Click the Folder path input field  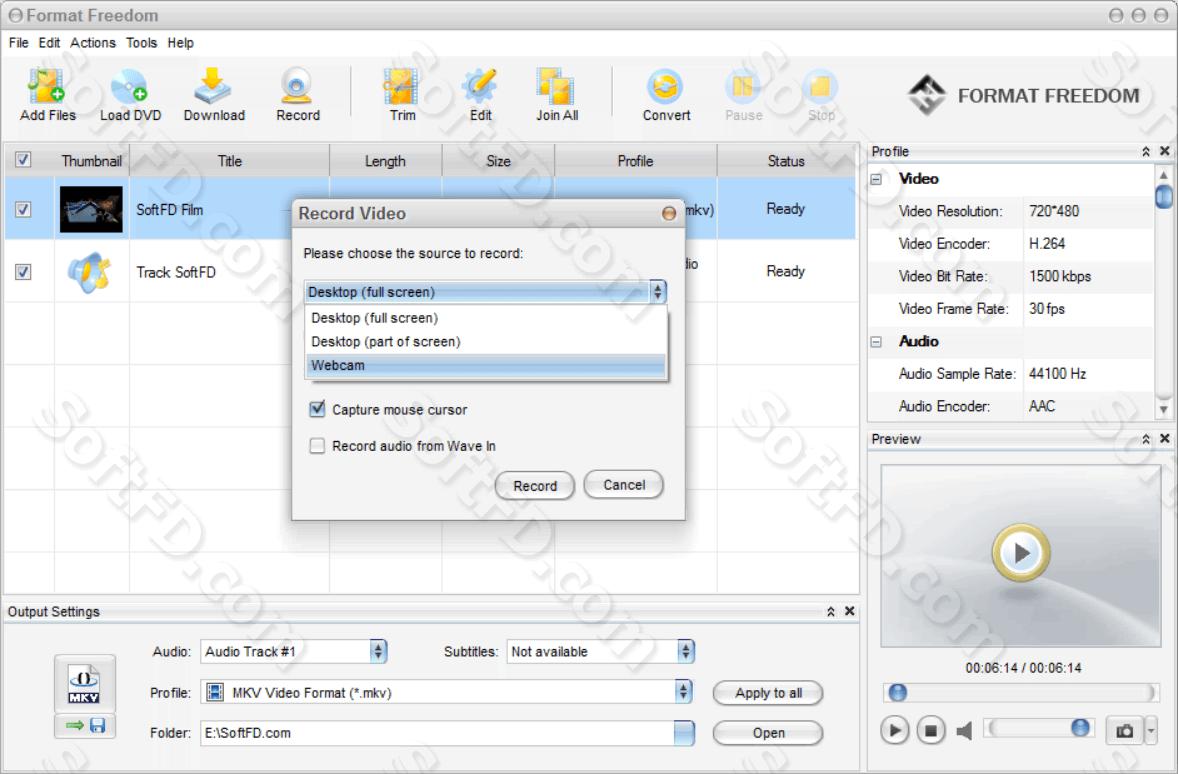436,733
